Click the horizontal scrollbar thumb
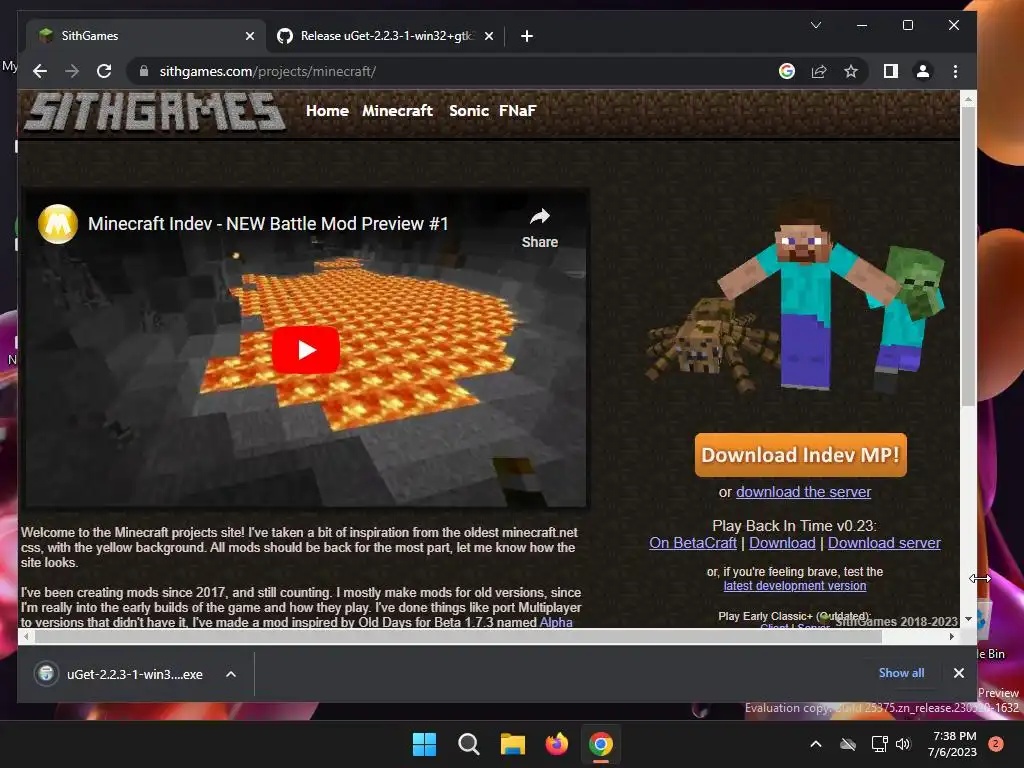The height and width of the screenshot is (768, 1024). point(458,636)
